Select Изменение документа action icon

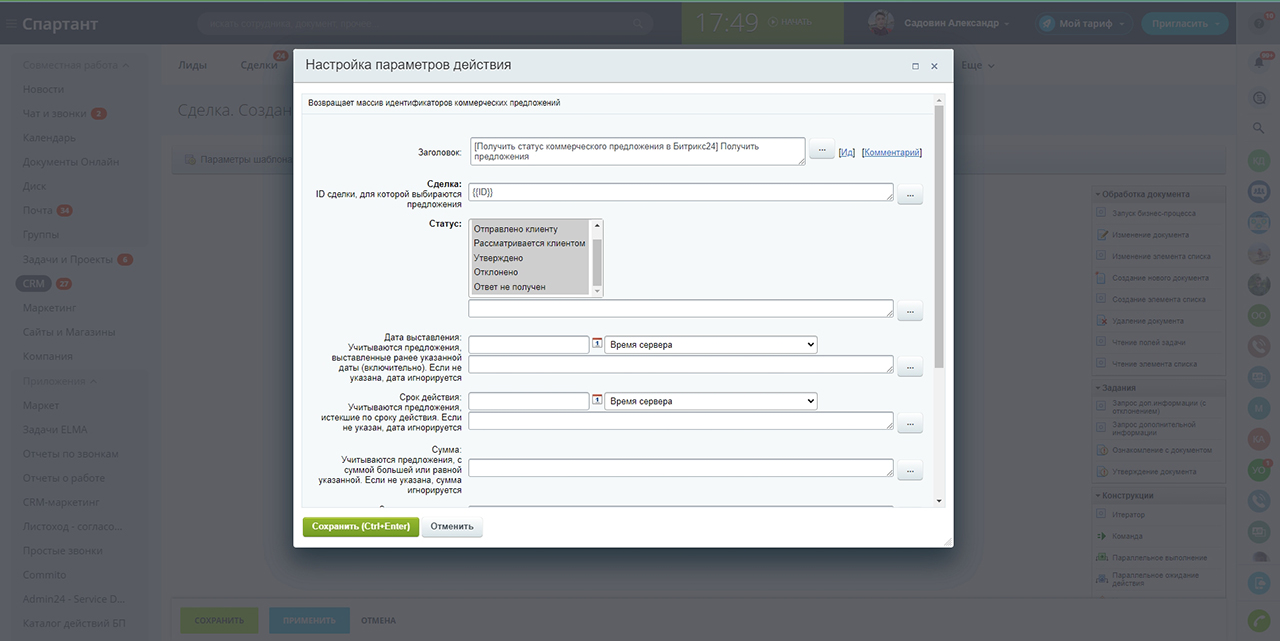tap(1101, 235)
